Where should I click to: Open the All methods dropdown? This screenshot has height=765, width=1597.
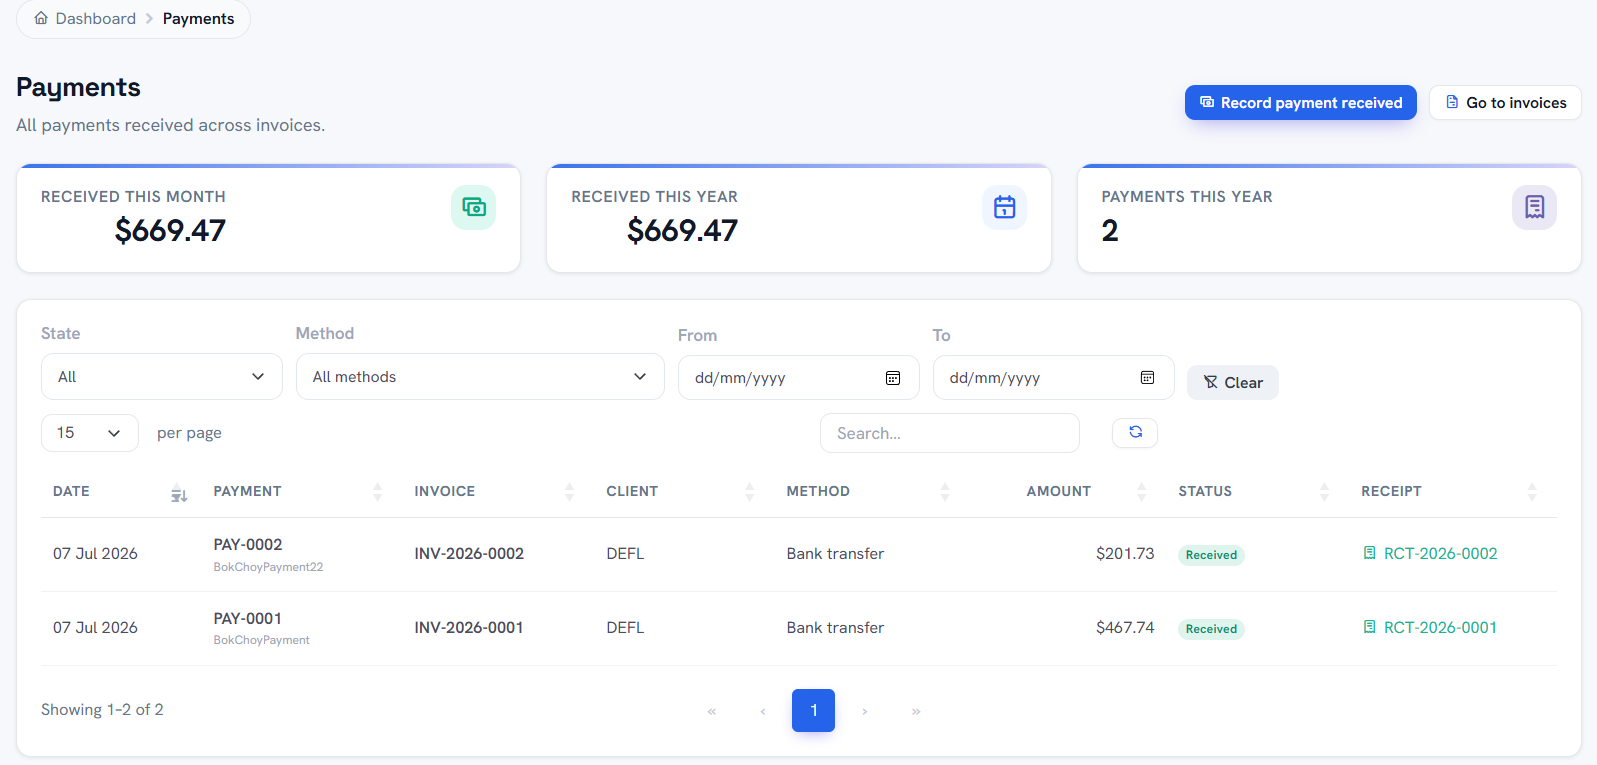coord(480,377)
